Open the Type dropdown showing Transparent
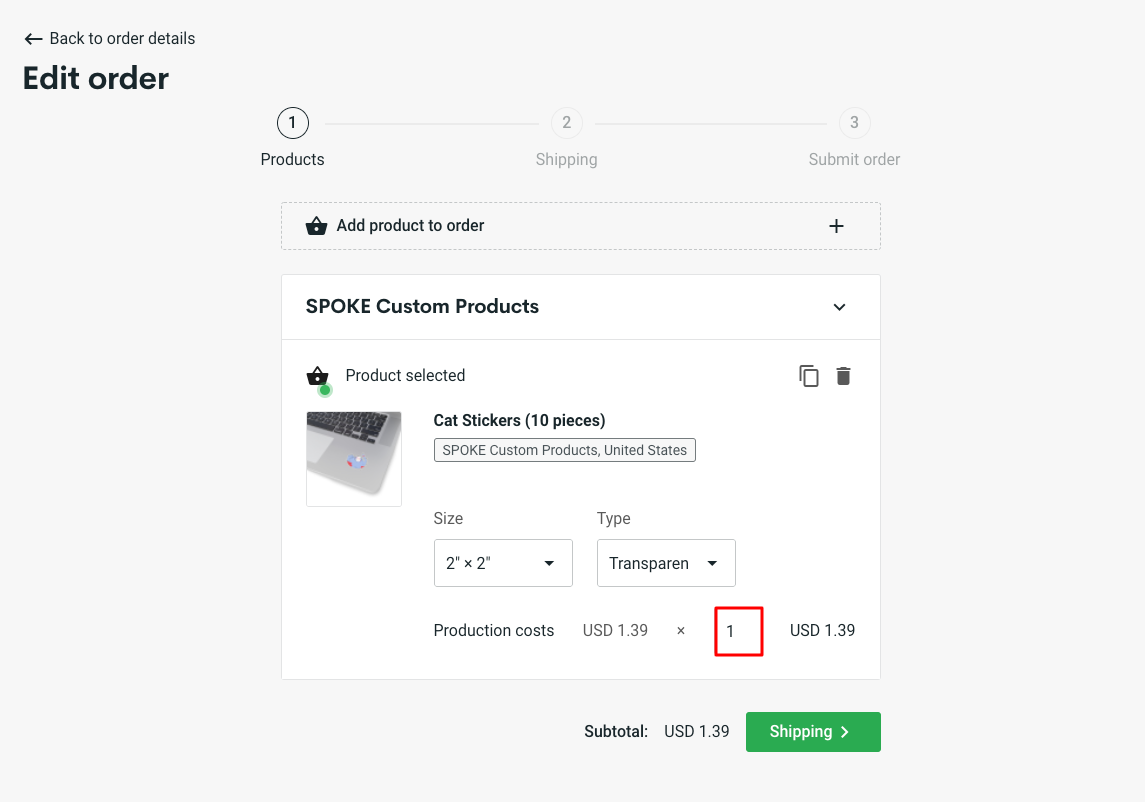The height and width of the screenshot is (802, 1145). pos(666,563)
